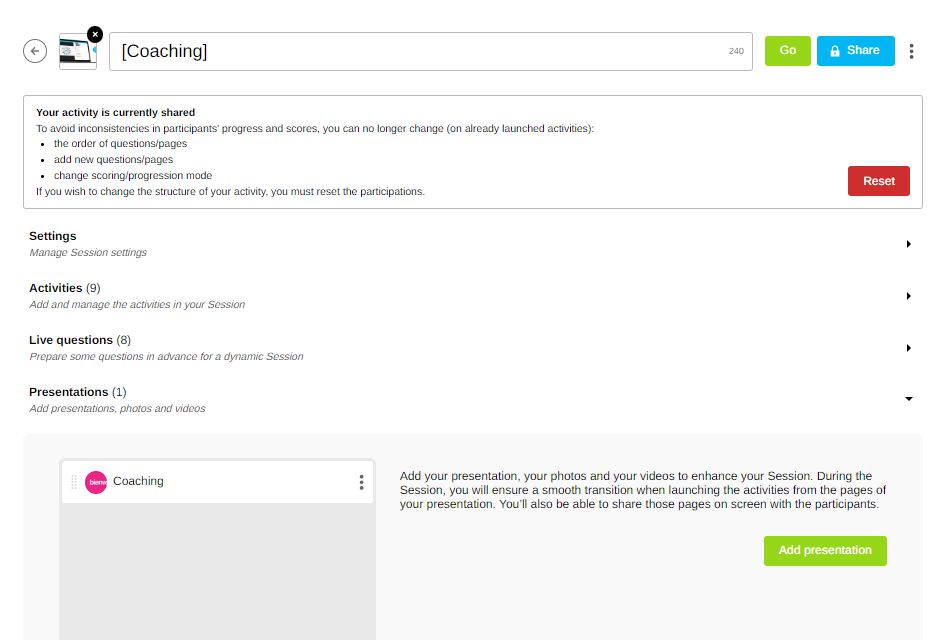Expand the Live questions section arrow
932x640 pixels.
click(x=908, y=348)
